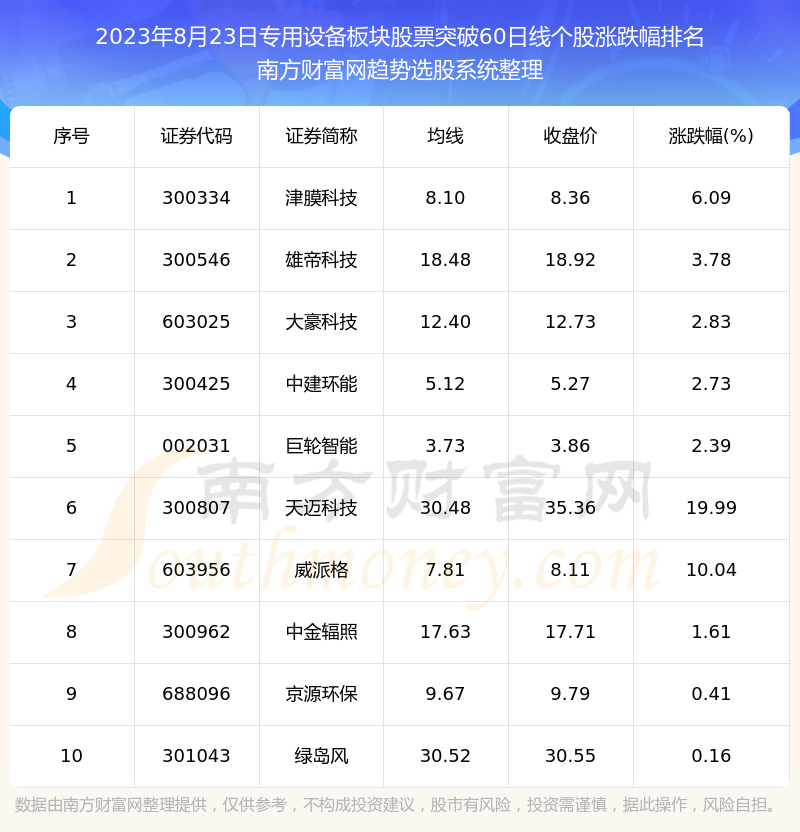Click change value 2.83
Image resolution: width=800 pixels, height=832 pixels.
click(x=711, y=322)
